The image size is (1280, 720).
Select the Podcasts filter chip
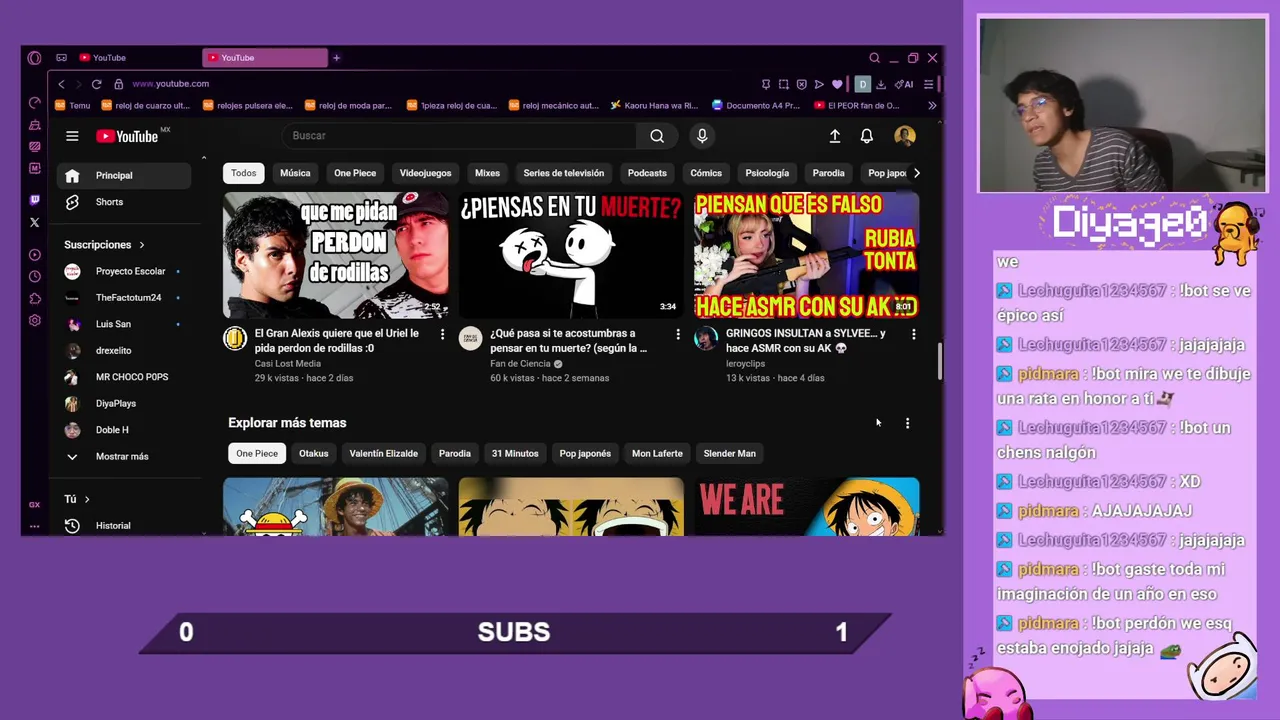(x=647, y=173)
